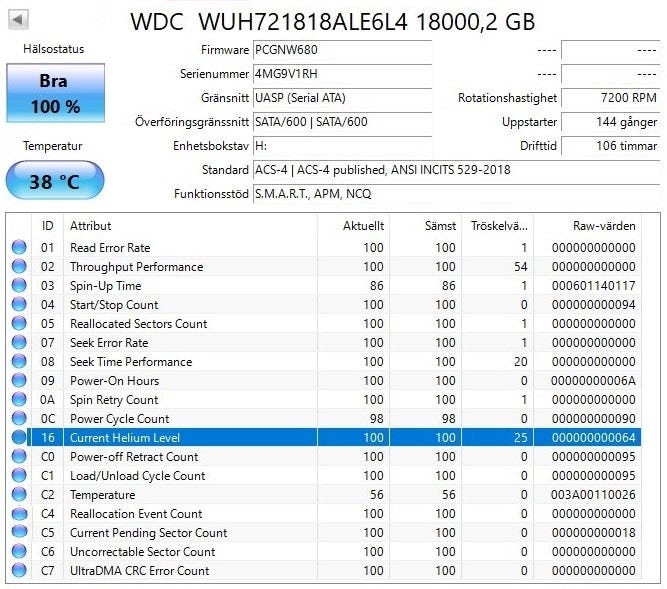Select the UltraDMA CRC Error Count text
Screen dimensions: 667x589
click(x=140, y=571)
